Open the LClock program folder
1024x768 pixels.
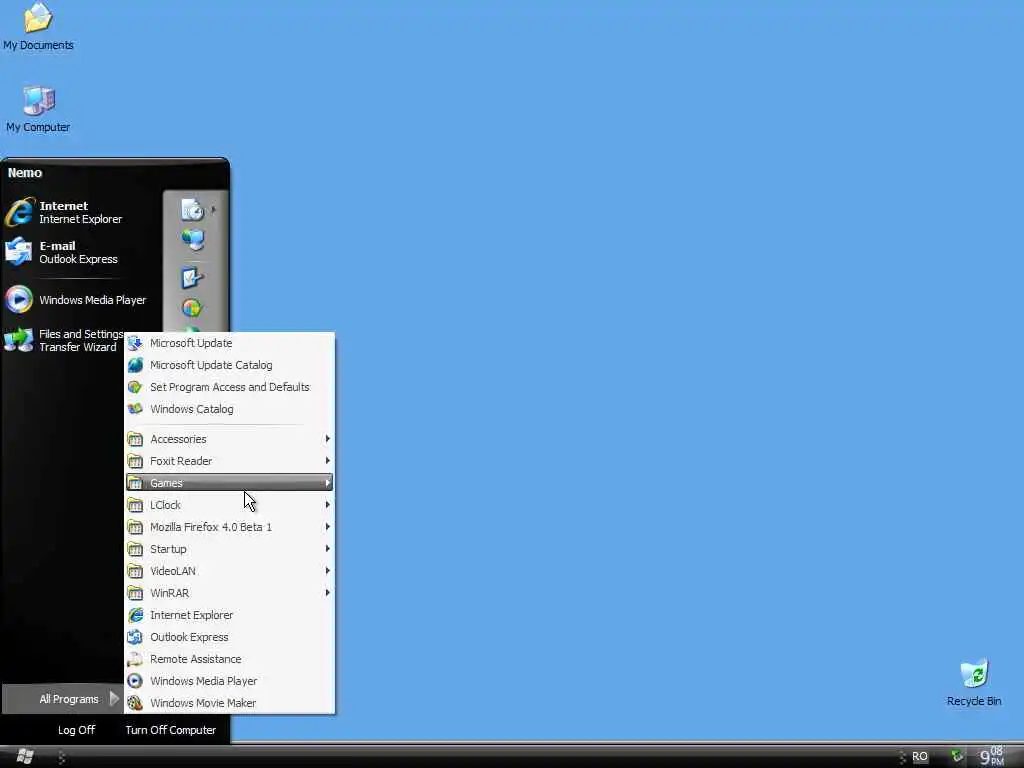click(x=229, y=505)
